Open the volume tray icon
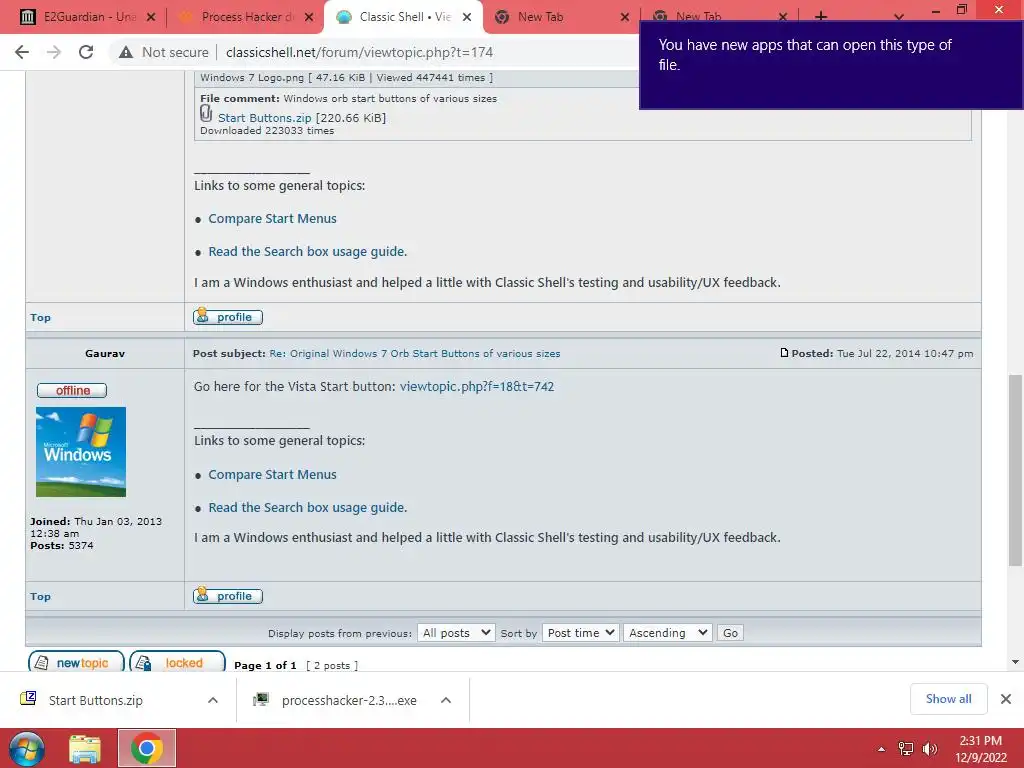The height and width of the screenshot is (768, 1024). (x=929, y=749)
